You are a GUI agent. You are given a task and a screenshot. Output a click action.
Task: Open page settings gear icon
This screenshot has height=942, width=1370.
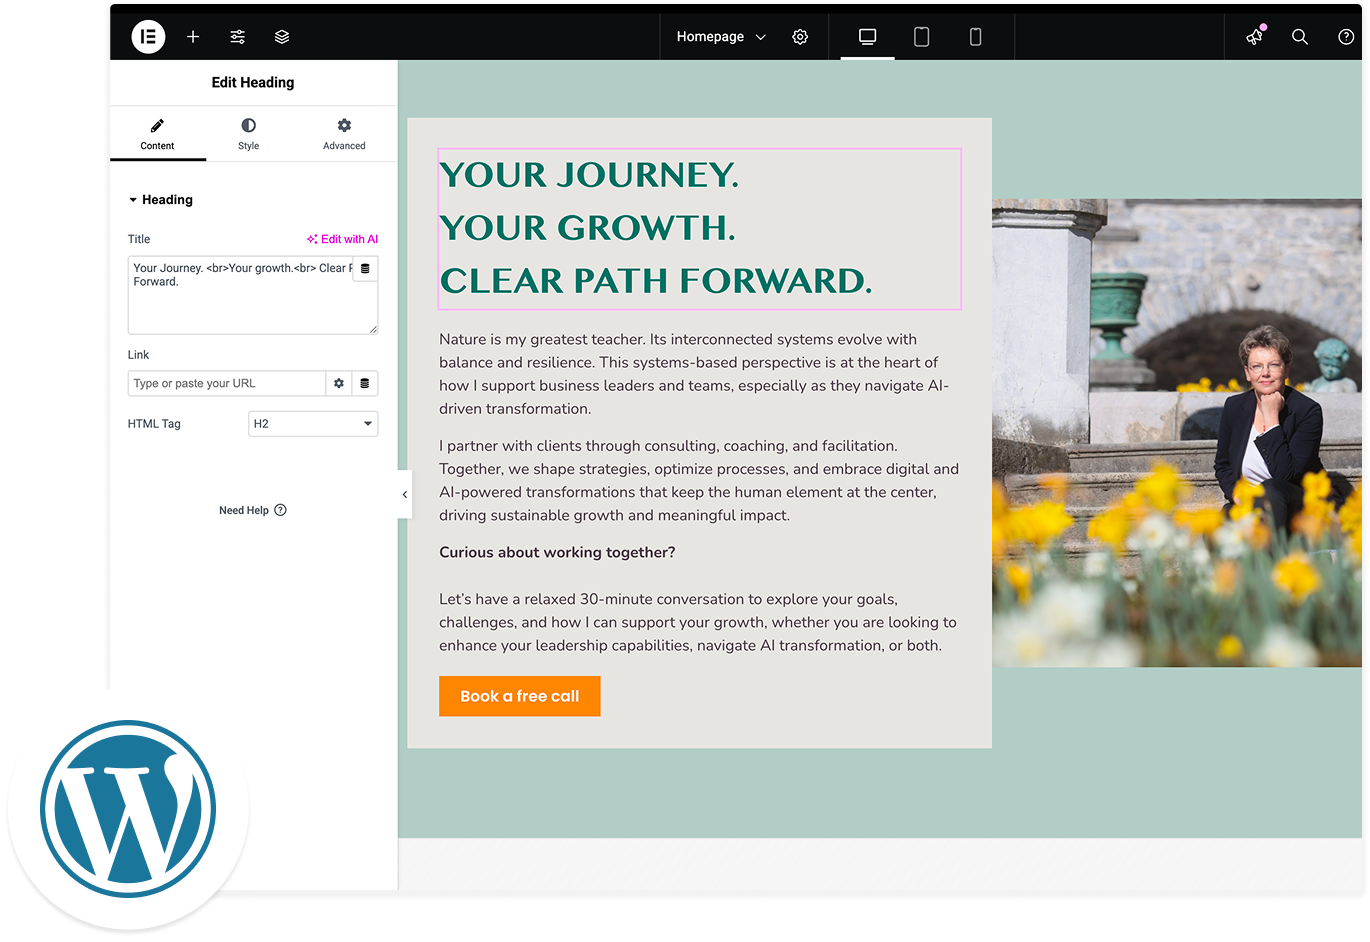coord(800,37)
